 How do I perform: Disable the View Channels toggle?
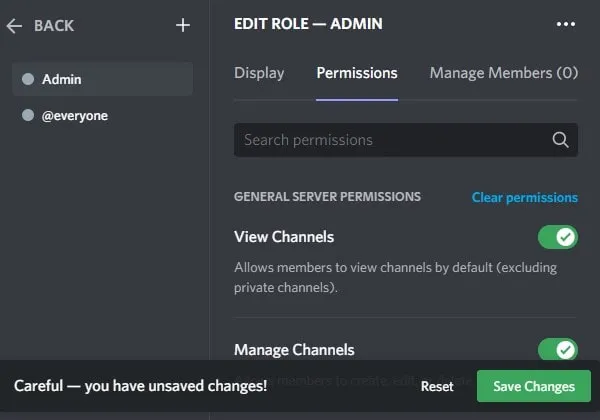[x=557, y=237]
